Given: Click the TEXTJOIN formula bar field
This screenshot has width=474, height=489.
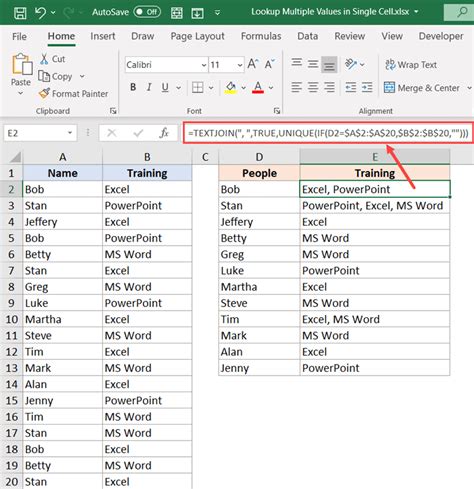Looking at the screenshot, I should [328, 133].
